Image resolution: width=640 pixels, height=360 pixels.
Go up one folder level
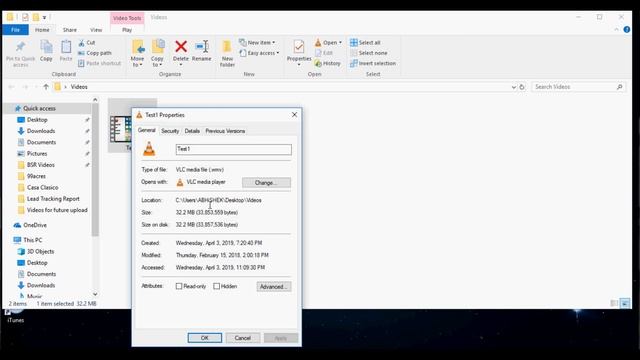[46, 87]
